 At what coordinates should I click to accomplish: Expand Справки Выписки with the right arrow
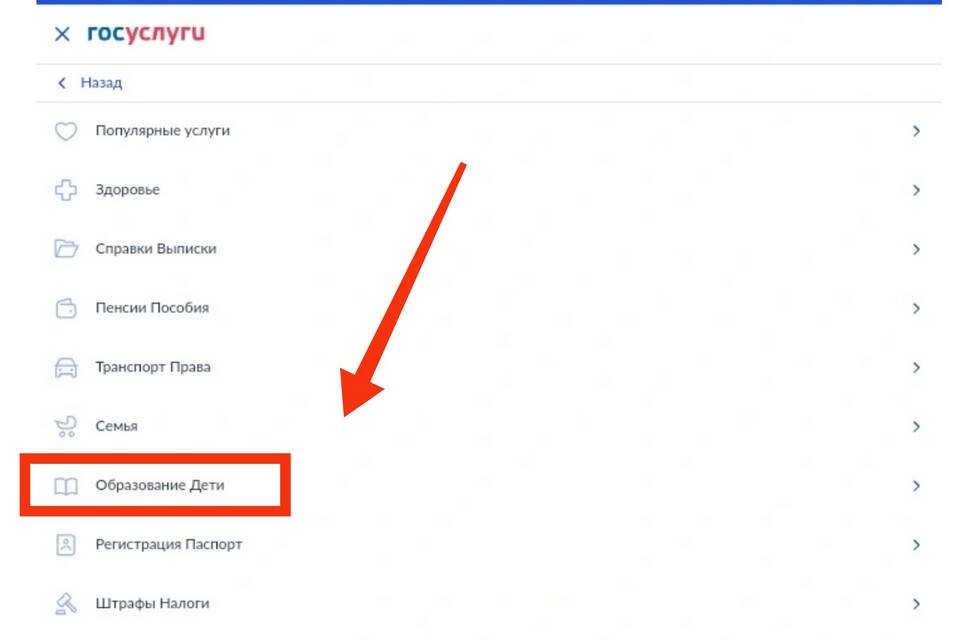[916, 249]
